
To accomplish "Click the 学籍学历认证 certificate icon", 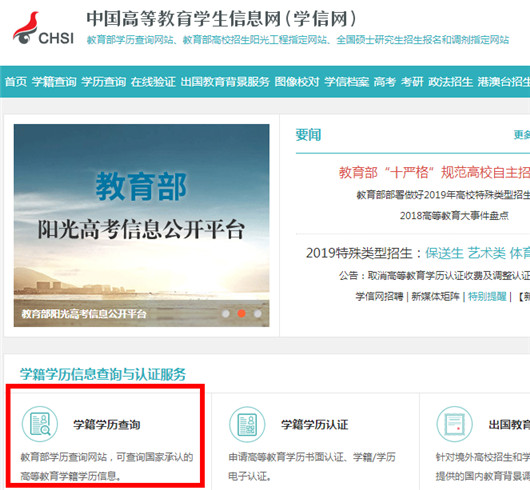I will coord(247,424).
